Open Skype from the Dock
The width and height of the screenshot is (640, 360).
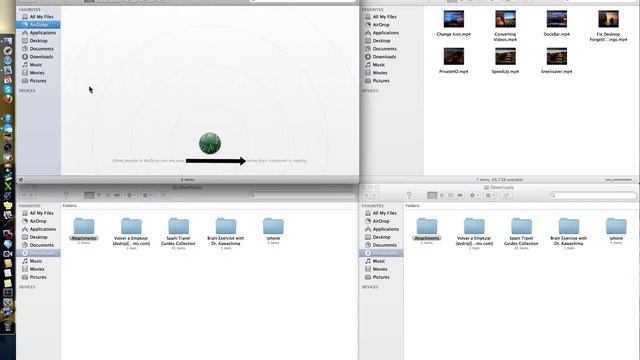click(x=7, y=89)
